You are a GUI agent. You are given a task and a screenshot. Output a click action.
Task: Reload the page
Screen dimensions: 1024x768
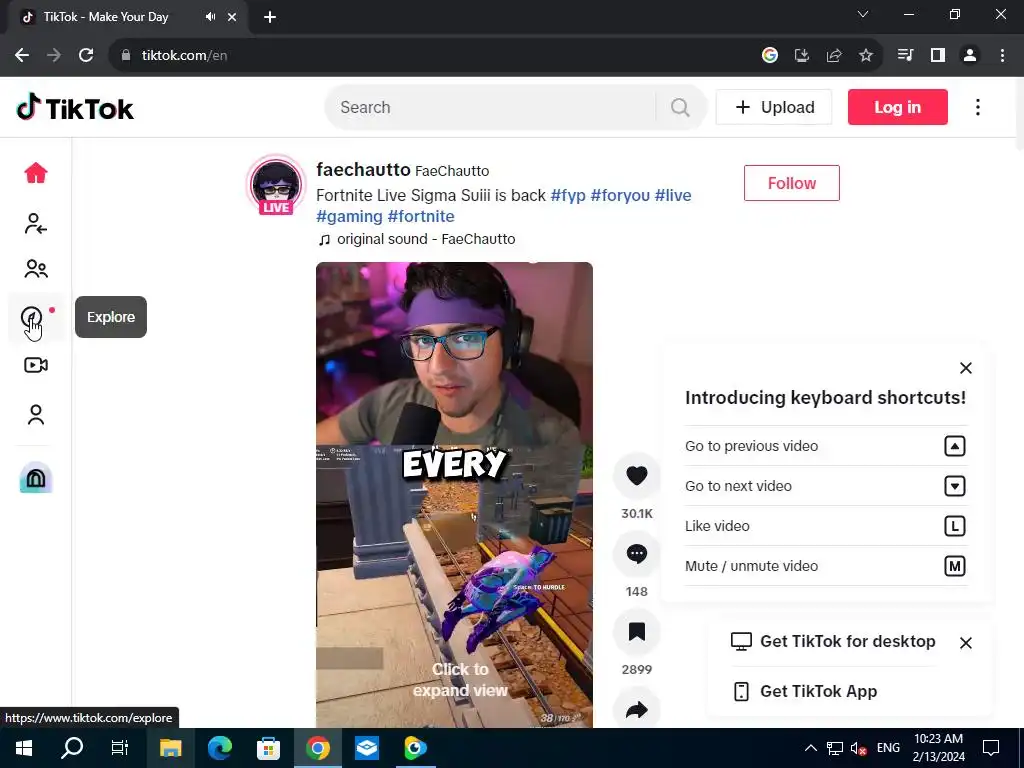(86, 56)
